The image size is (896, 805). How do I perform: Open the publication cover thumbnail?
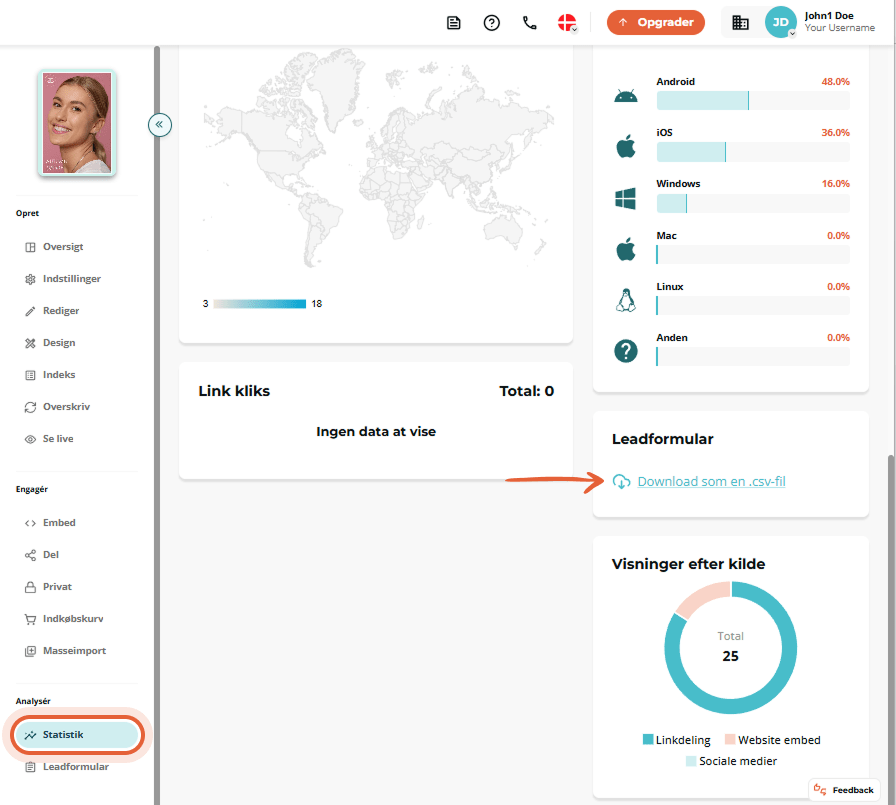[x=77, y=123]
